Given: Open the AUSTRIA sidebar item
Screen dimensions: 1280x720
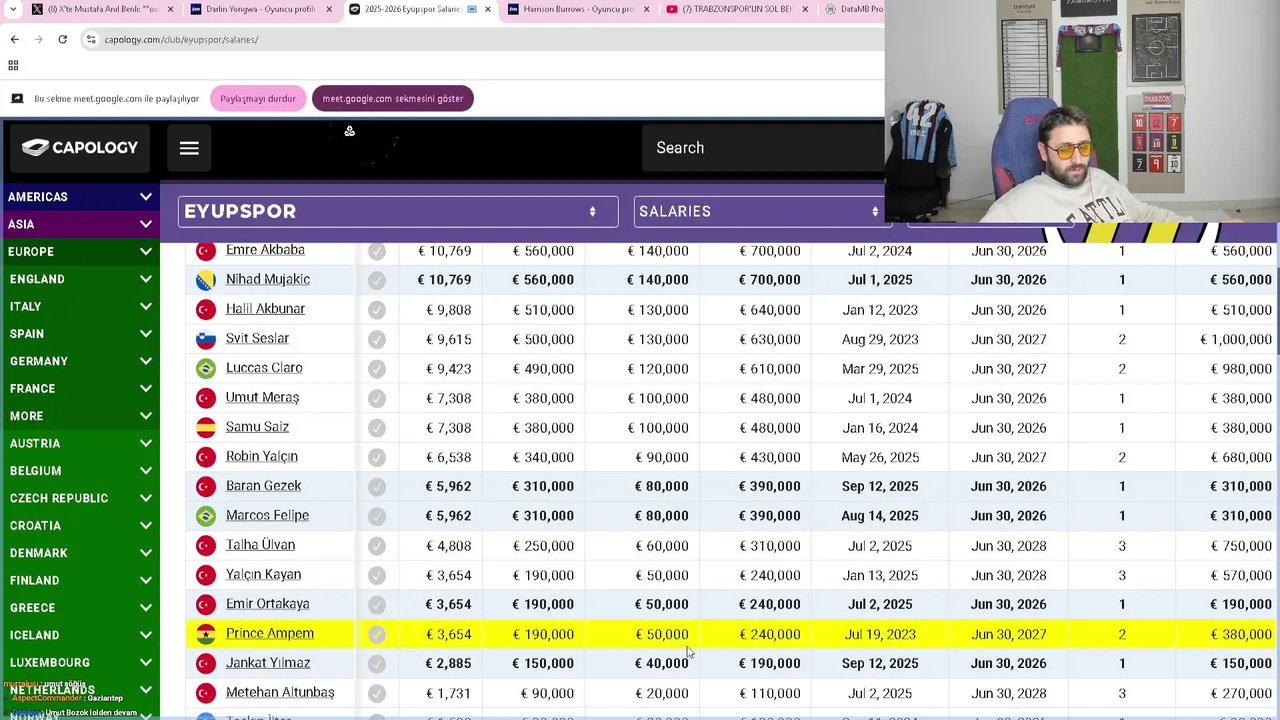Looking at the screenshot, I should coord(80,443).
